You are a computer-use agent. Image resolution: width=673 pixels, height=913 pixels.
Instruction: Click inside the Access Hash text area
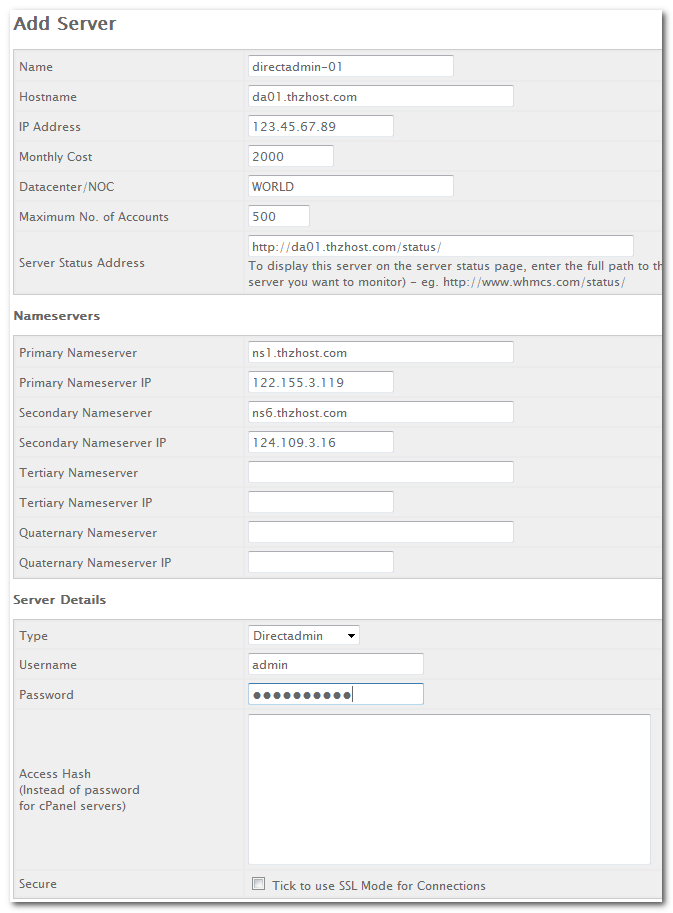coord(449,789)
